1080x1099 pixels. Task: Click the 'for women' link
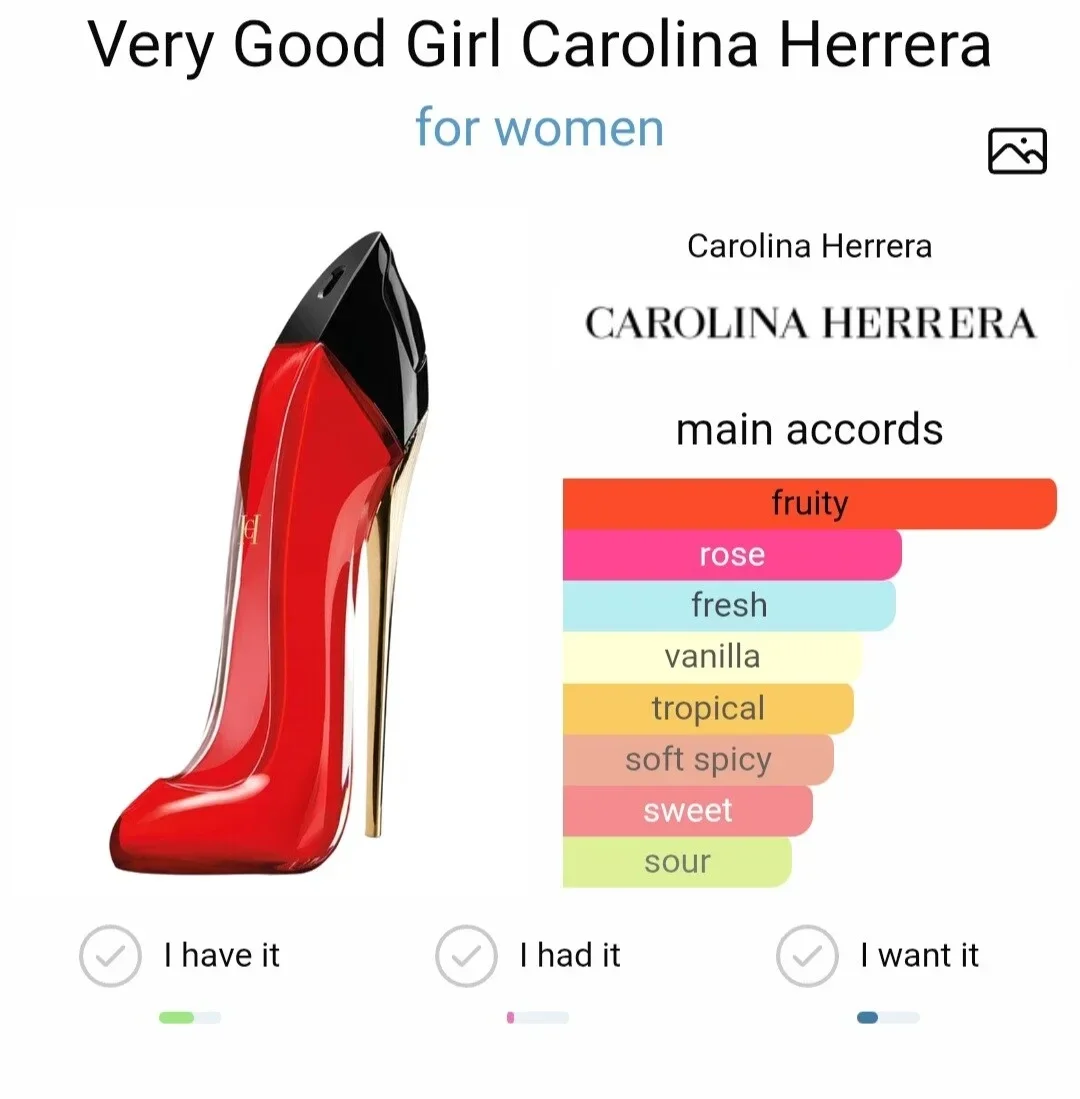[x=540, y=128]
